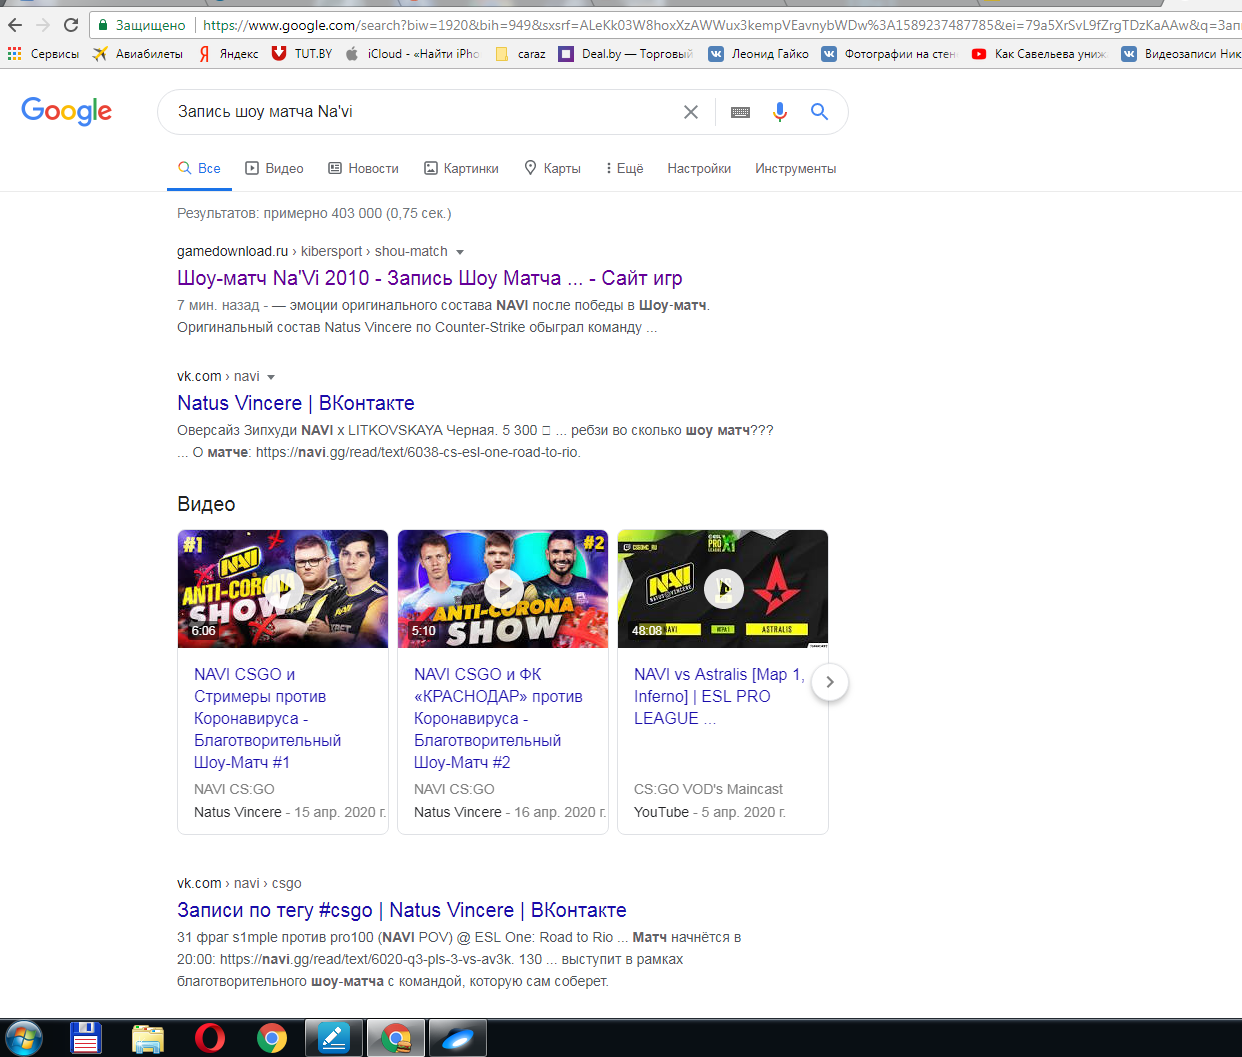1242x1057 pixels.
Task: Open the Яндекс bookmark
Action: 228,54
